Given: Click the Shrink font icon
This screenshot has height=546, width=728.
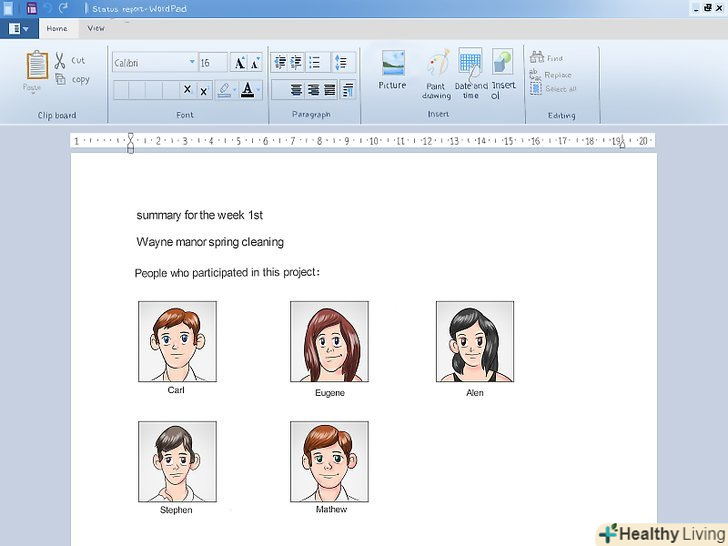Looking at the screenshot, I should click(x=255, y=62).
